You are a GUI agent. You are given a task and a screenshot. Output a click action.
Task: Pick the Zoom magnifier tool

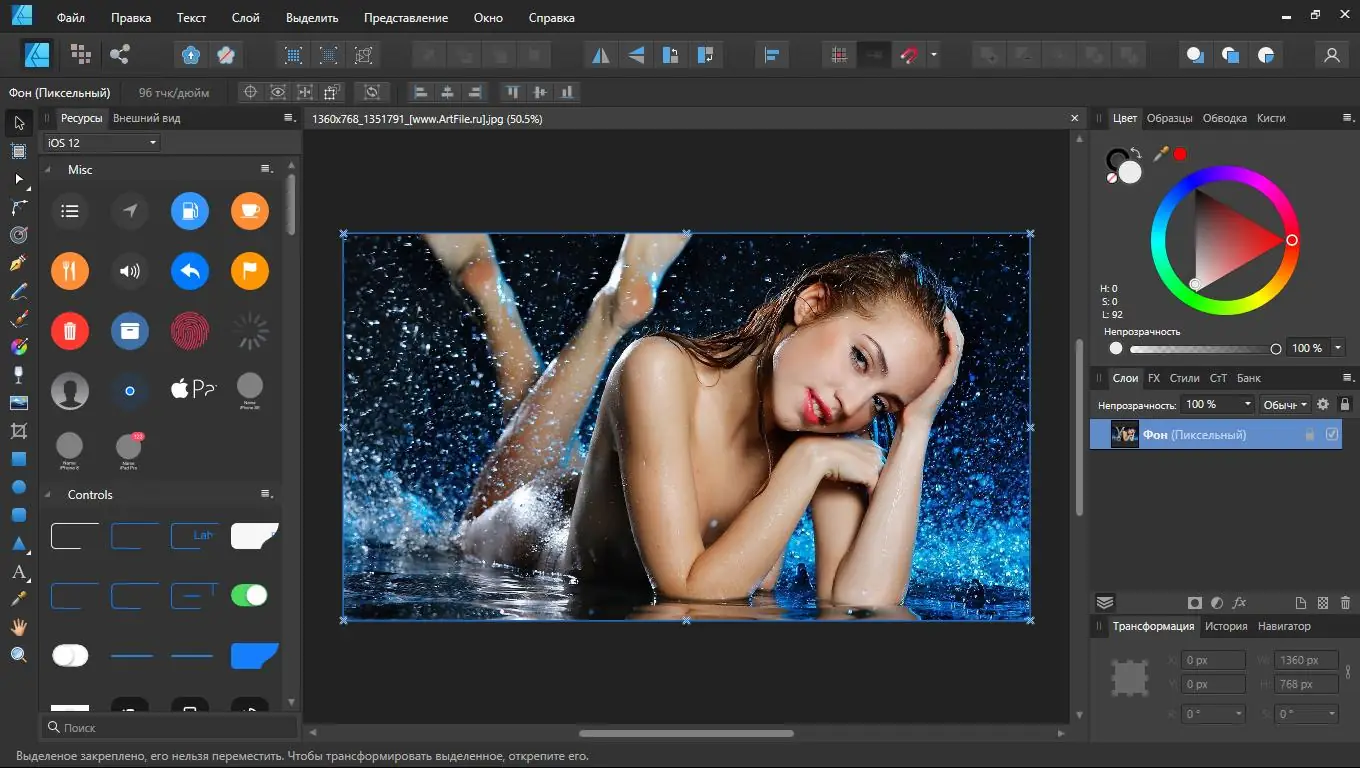18,655
